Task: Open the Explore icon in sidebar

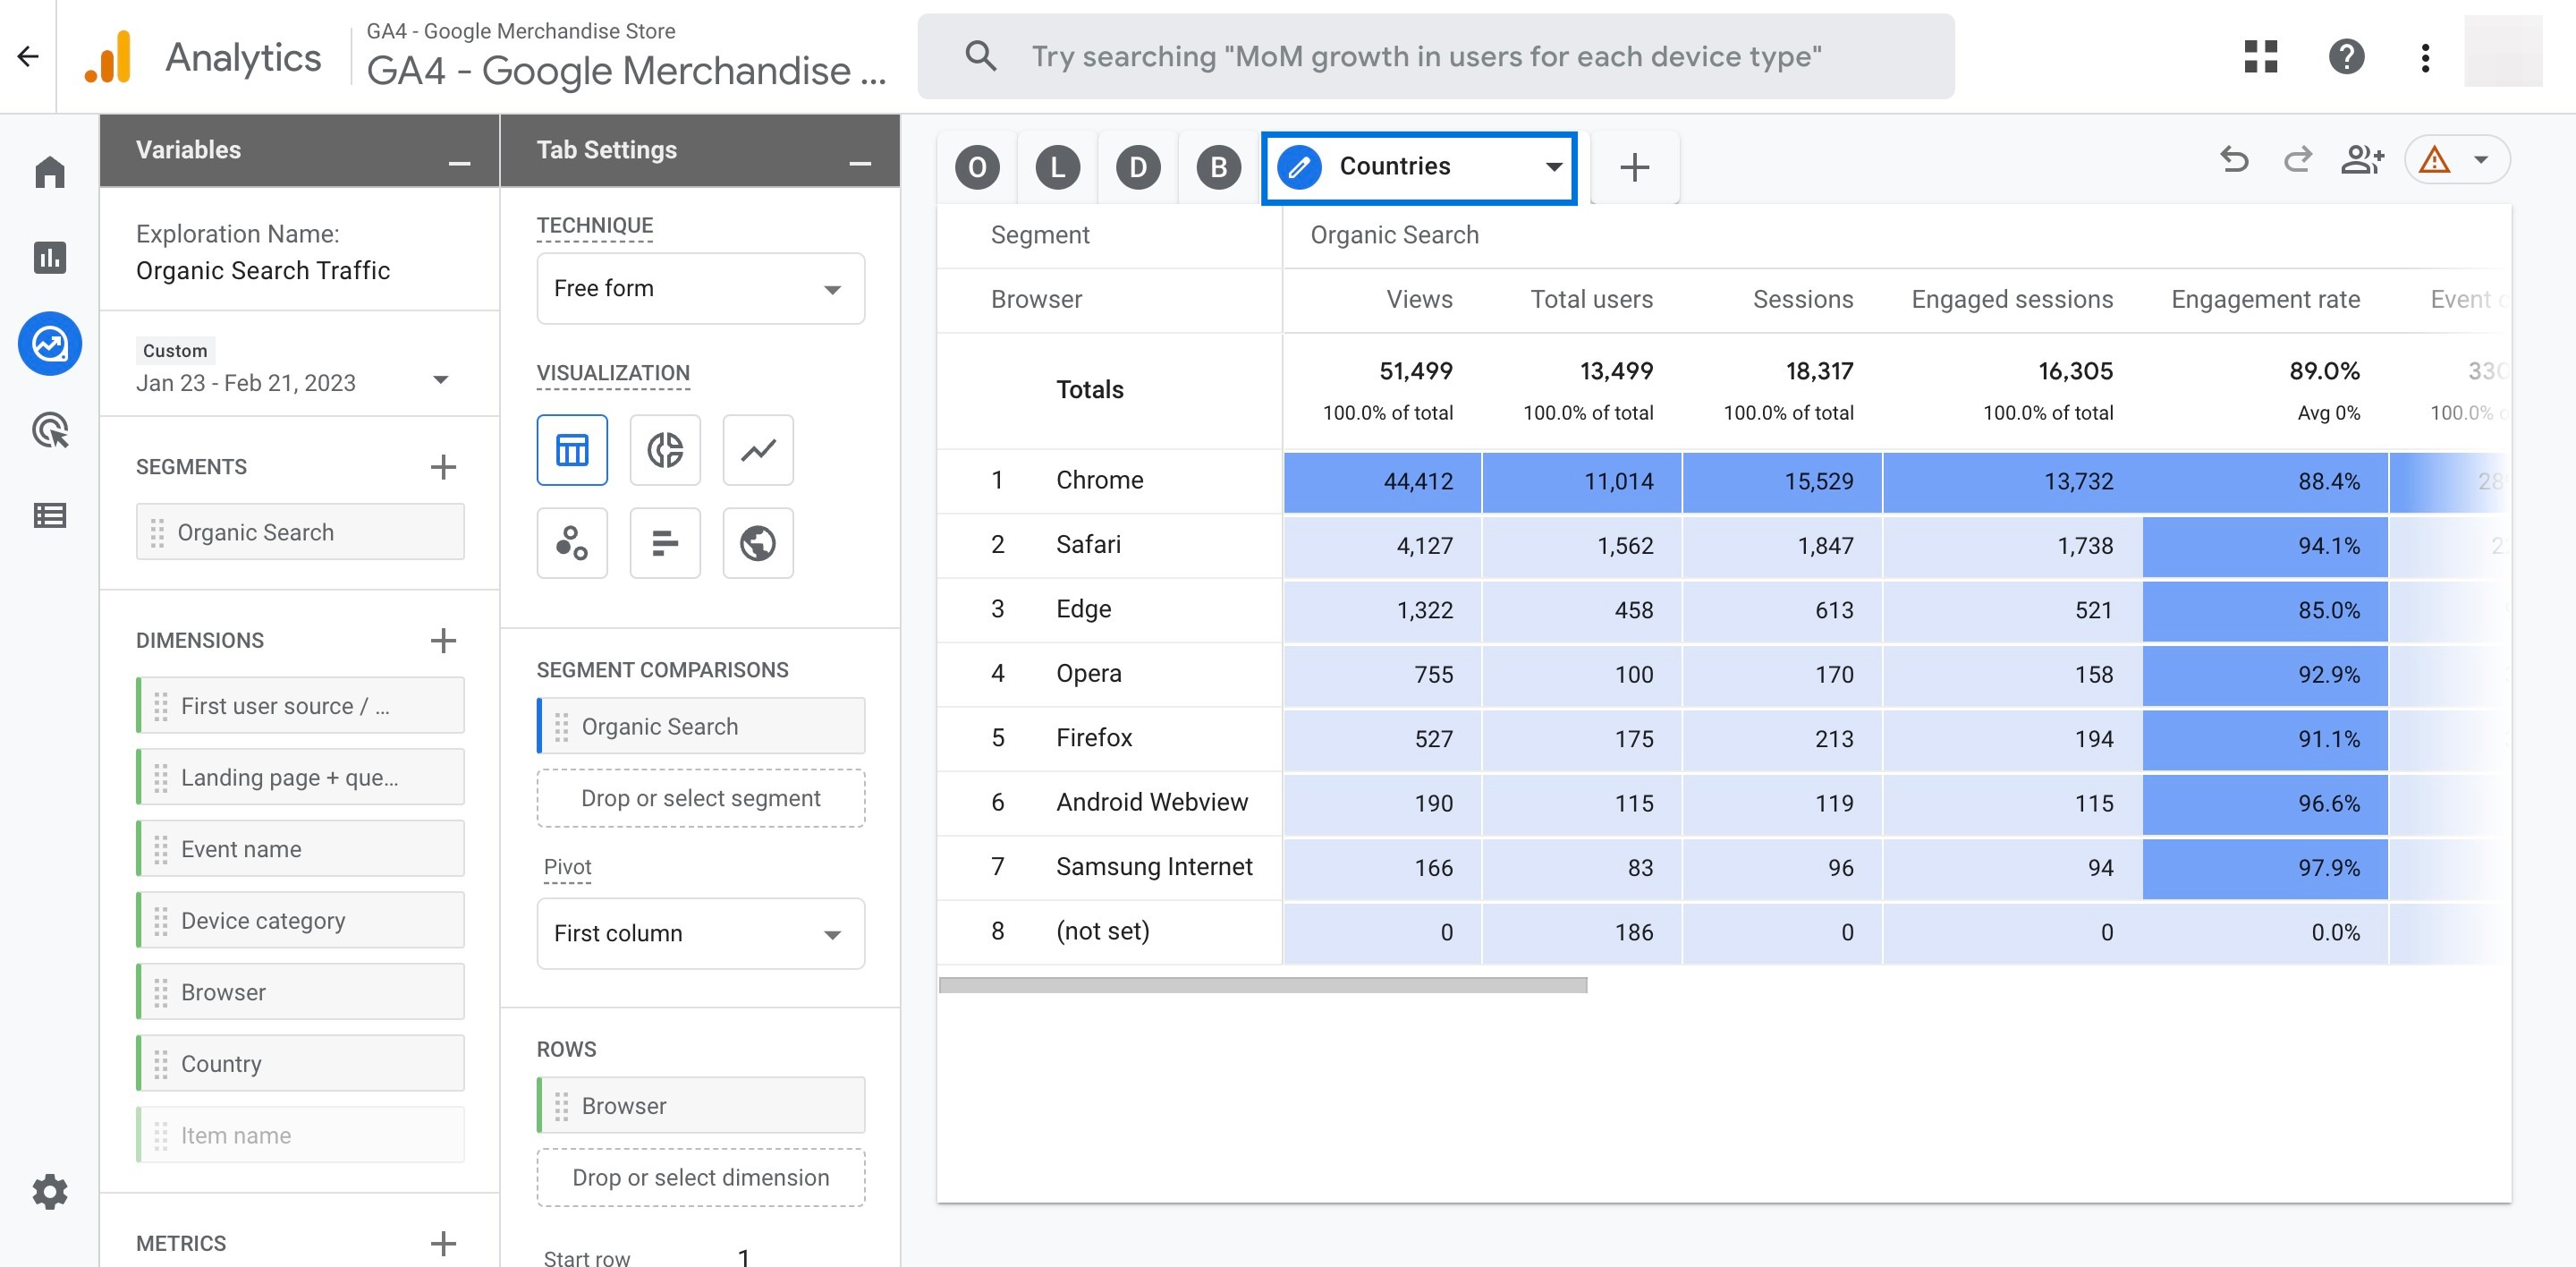Action: click(x=50, y=344)
